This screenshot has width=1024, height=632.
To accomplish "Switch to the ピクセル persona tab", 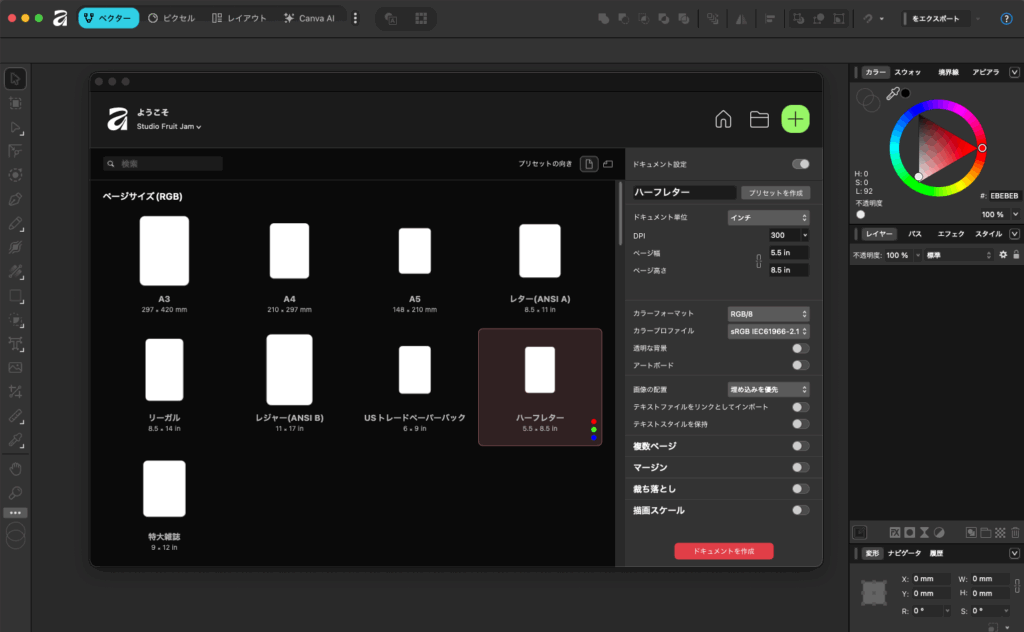I will [x=172, y=18].
